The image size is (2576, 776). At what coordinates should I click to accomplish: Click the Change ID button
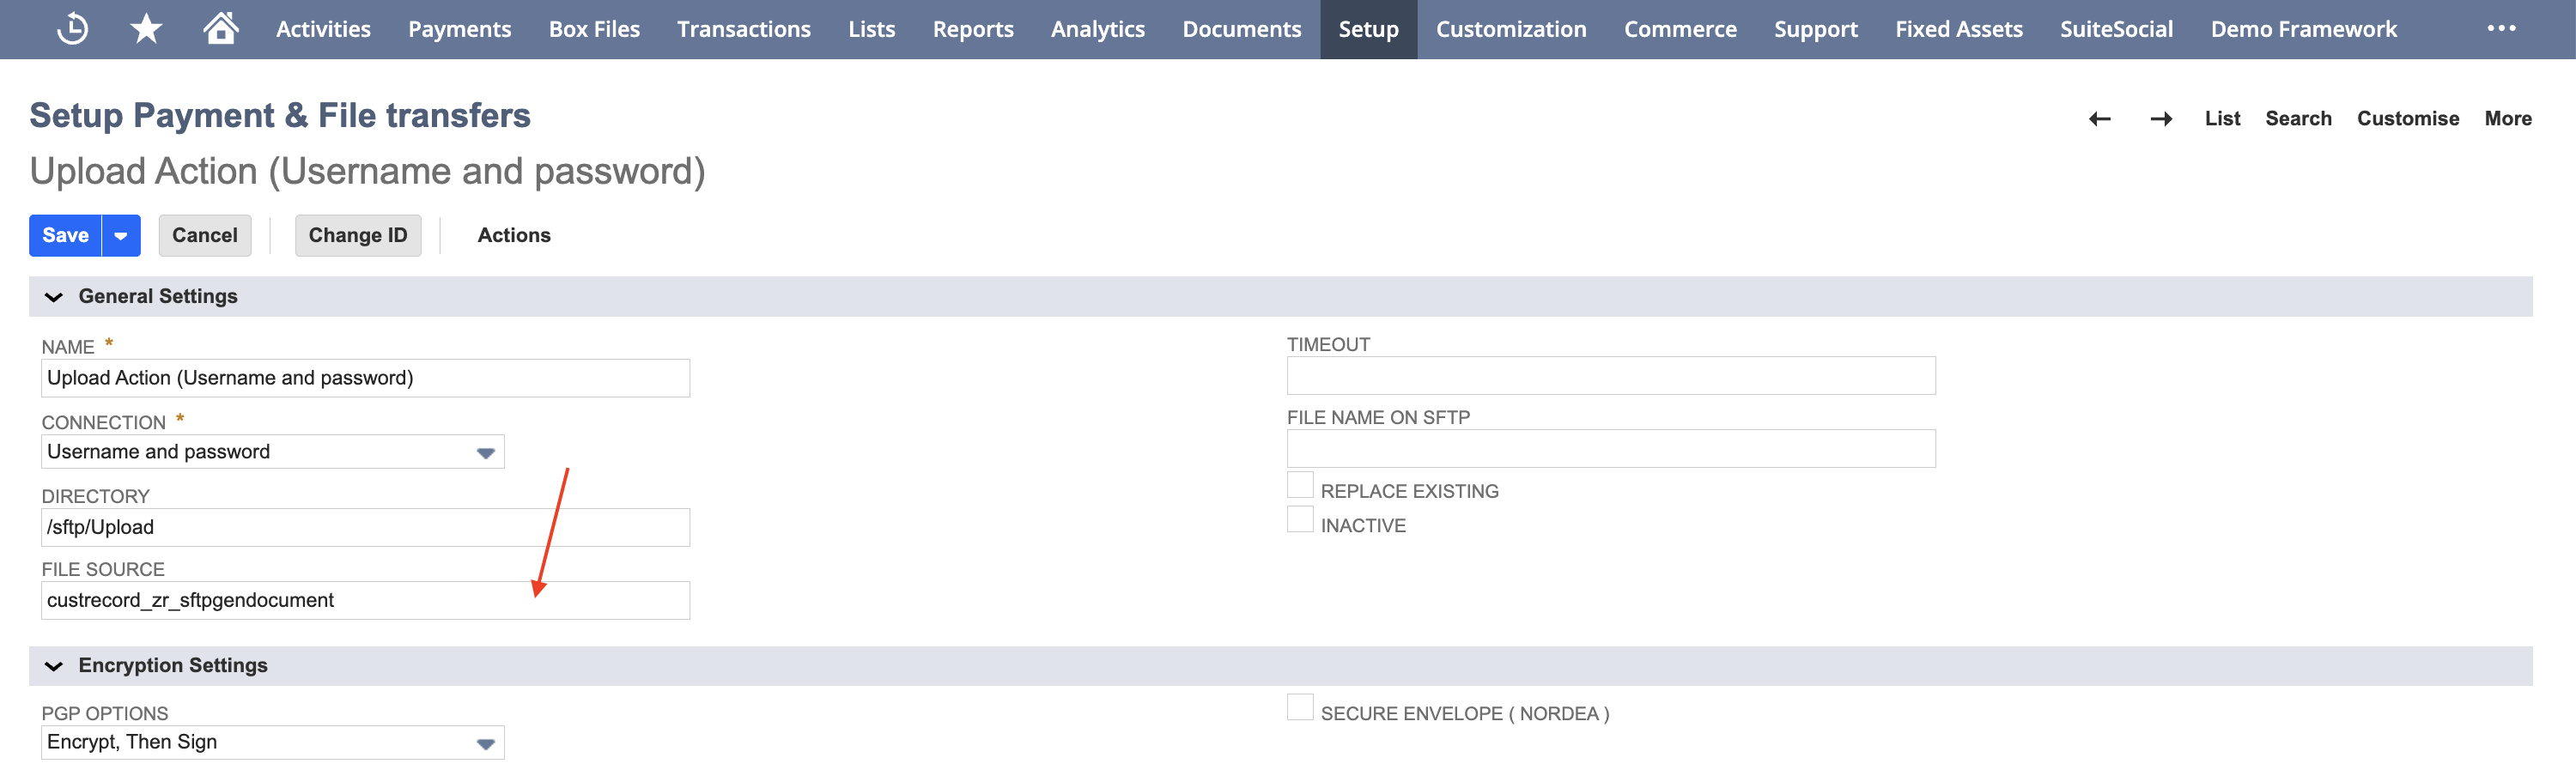(x=358, y=236)
